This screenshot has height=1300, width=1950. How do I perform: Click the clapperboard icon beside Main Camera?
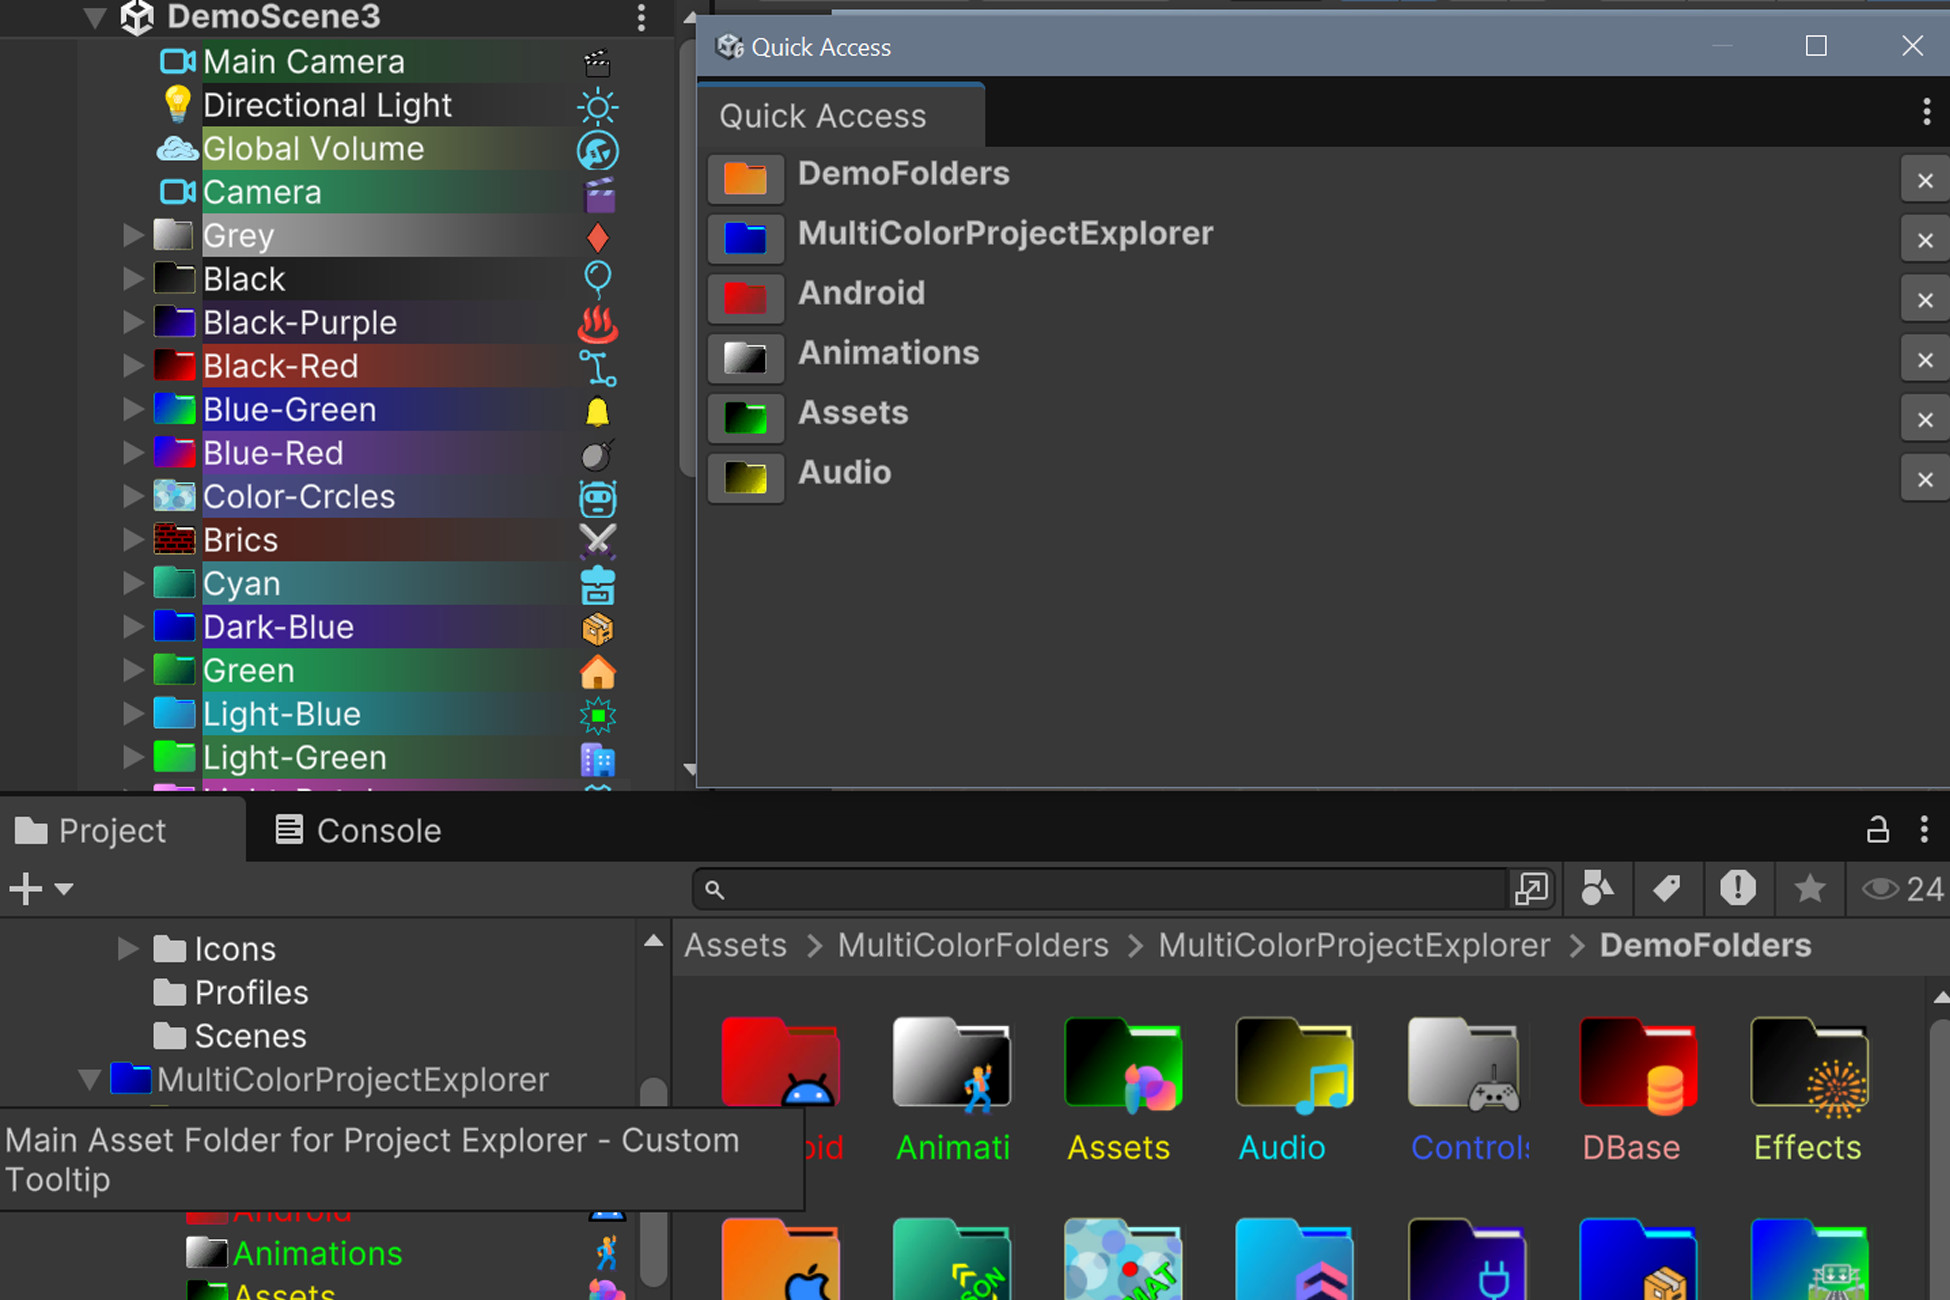tap(598, 62)
